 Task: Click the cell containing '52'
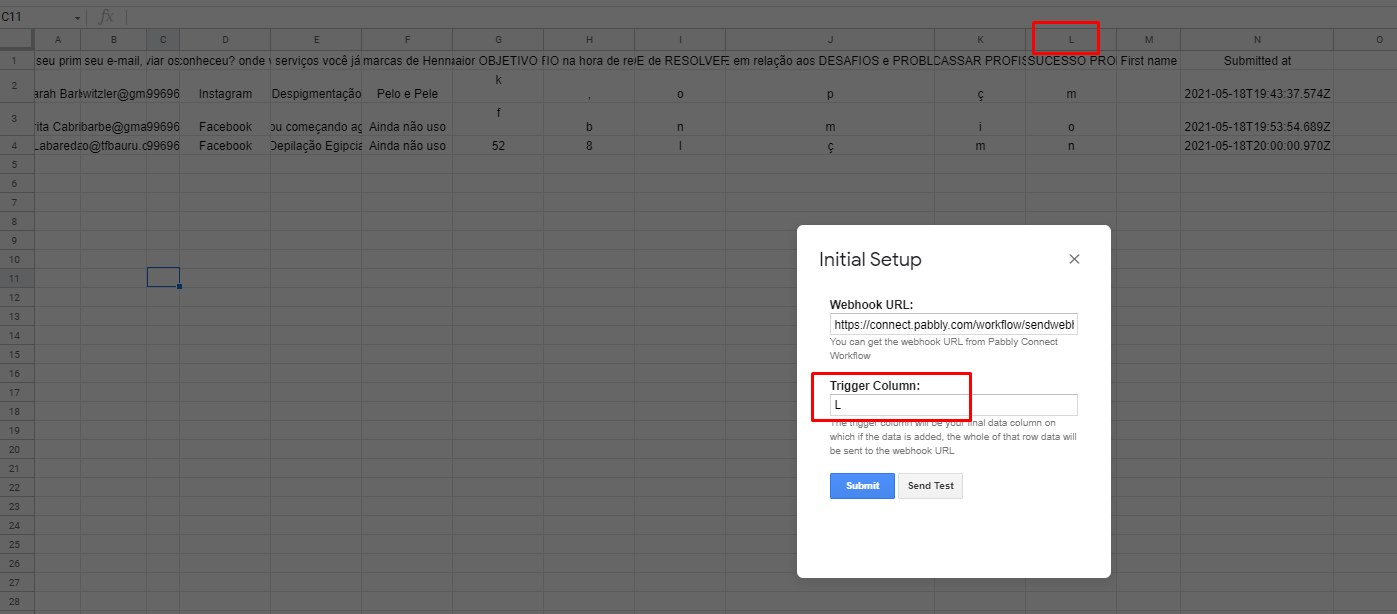pyautogui.click(x=498, y=146)
